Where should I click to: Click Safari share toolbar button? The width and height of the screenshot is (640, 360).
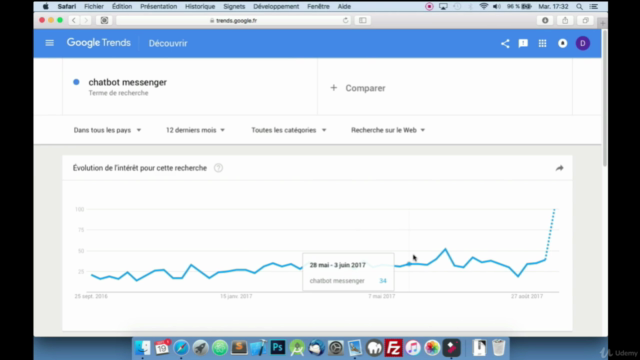click(x=565, y=20)
